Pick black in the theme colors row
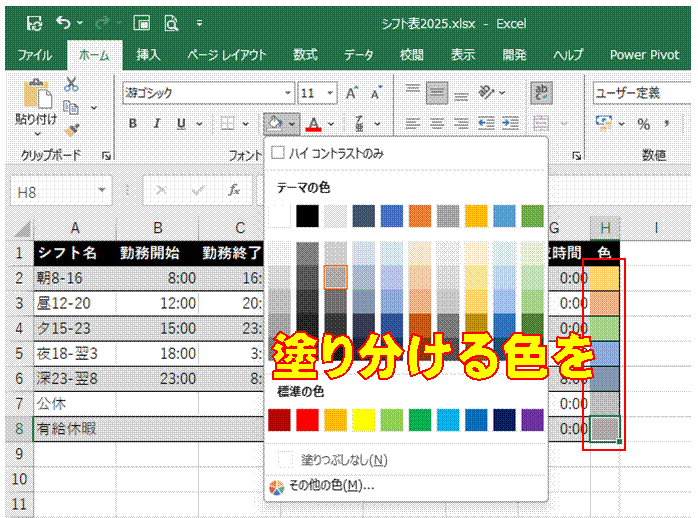Image resolution: width=698 pixels, height=518 pixels. pyautogui.click(x=307, y=216)
